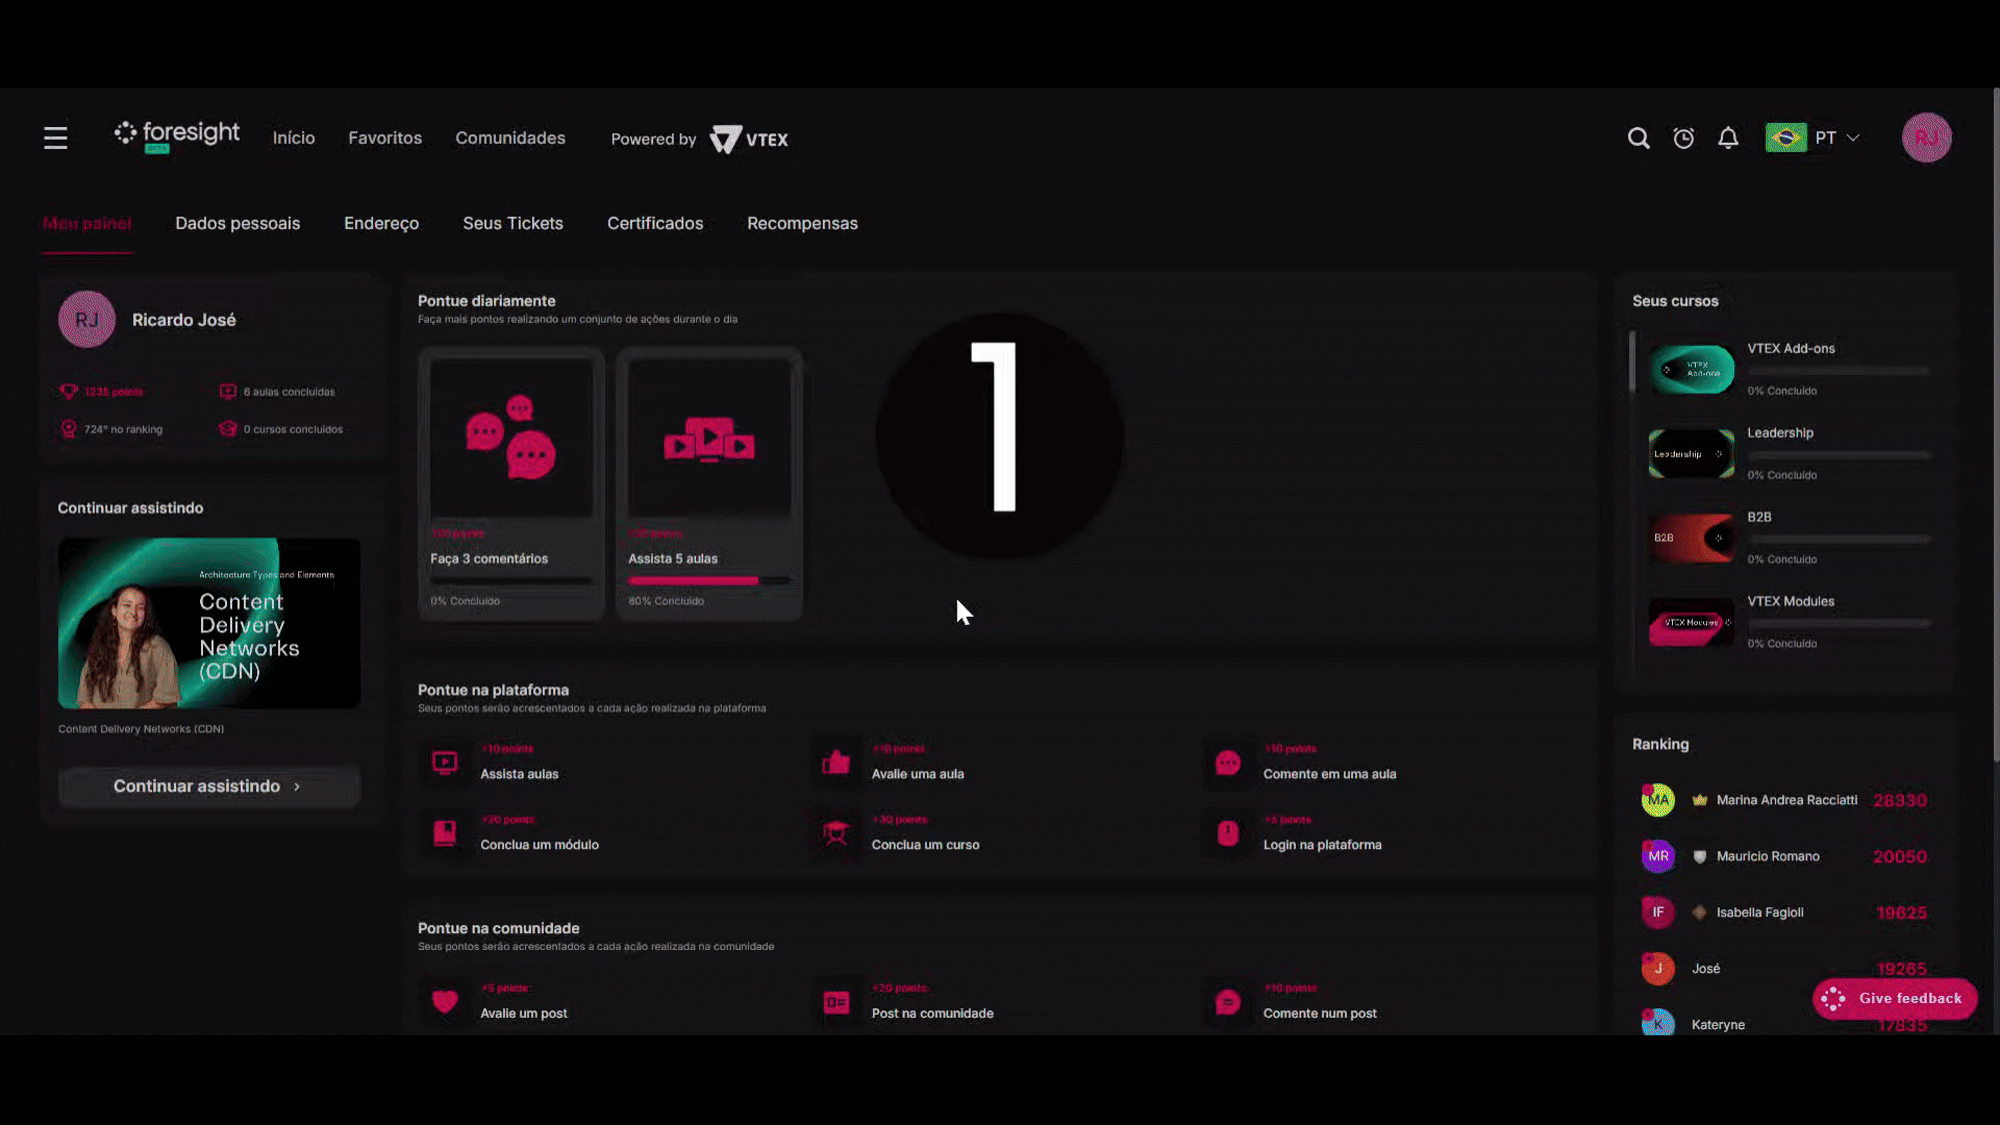
Task: Click the Assista aulas video icon
Action: coord(445,763)
